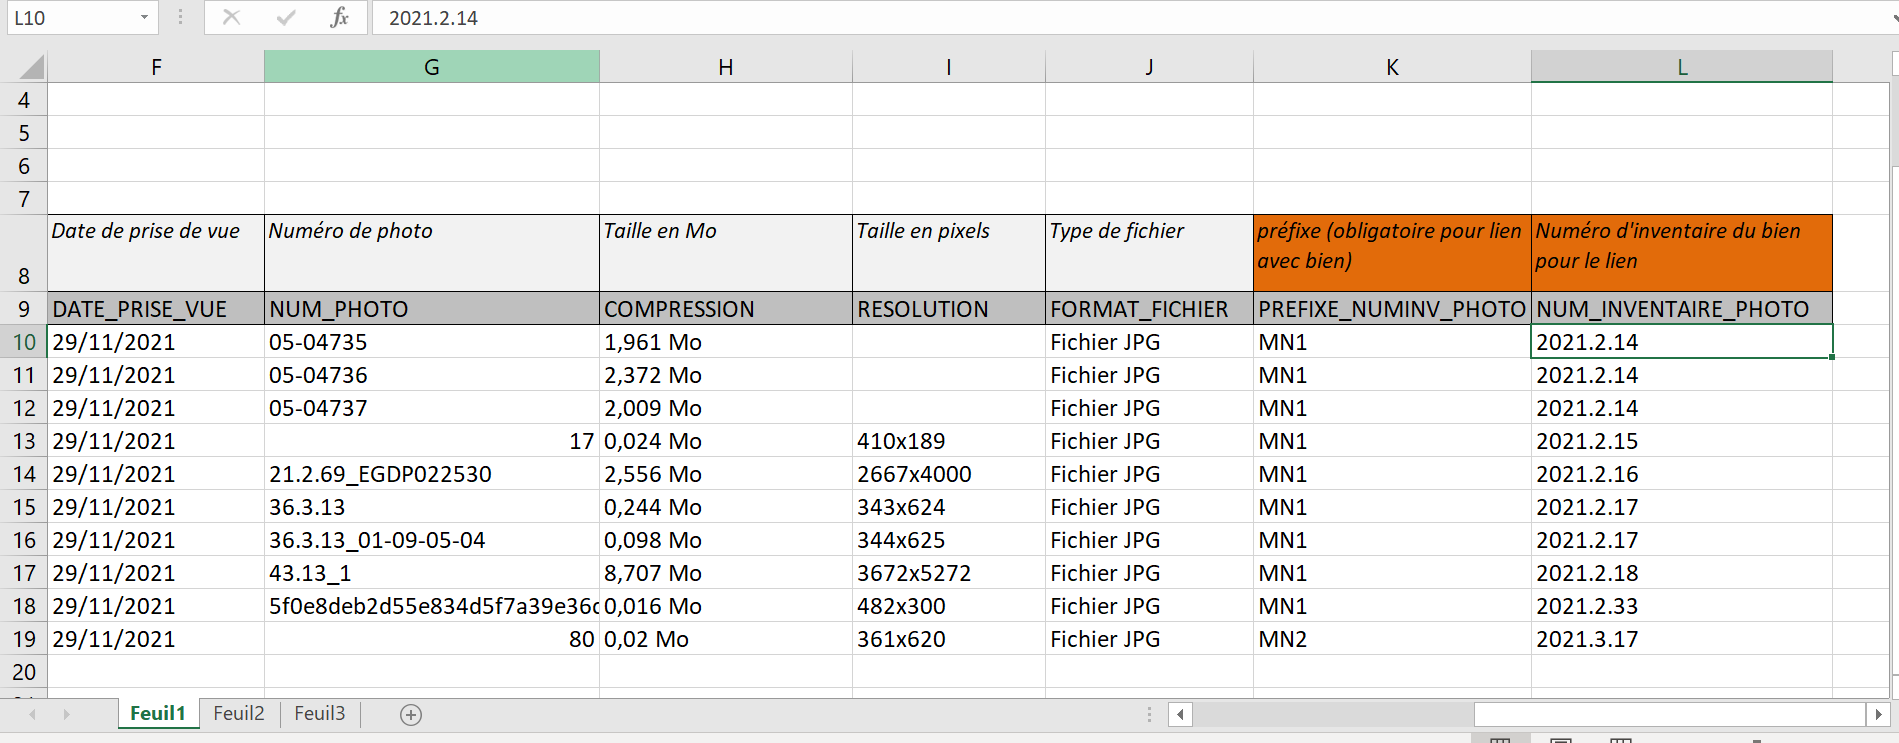The height and width of the screenshot is (743, 1899).
Task: Click the 2021.2.18 inventory cell
Action: click(x=1682, y=573)
